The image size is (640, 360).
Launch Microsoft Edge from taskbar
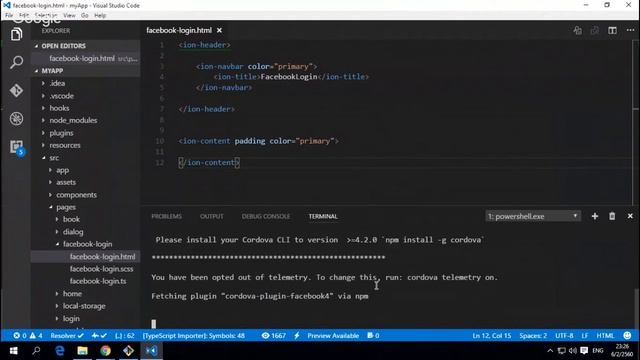coord(60,351)
